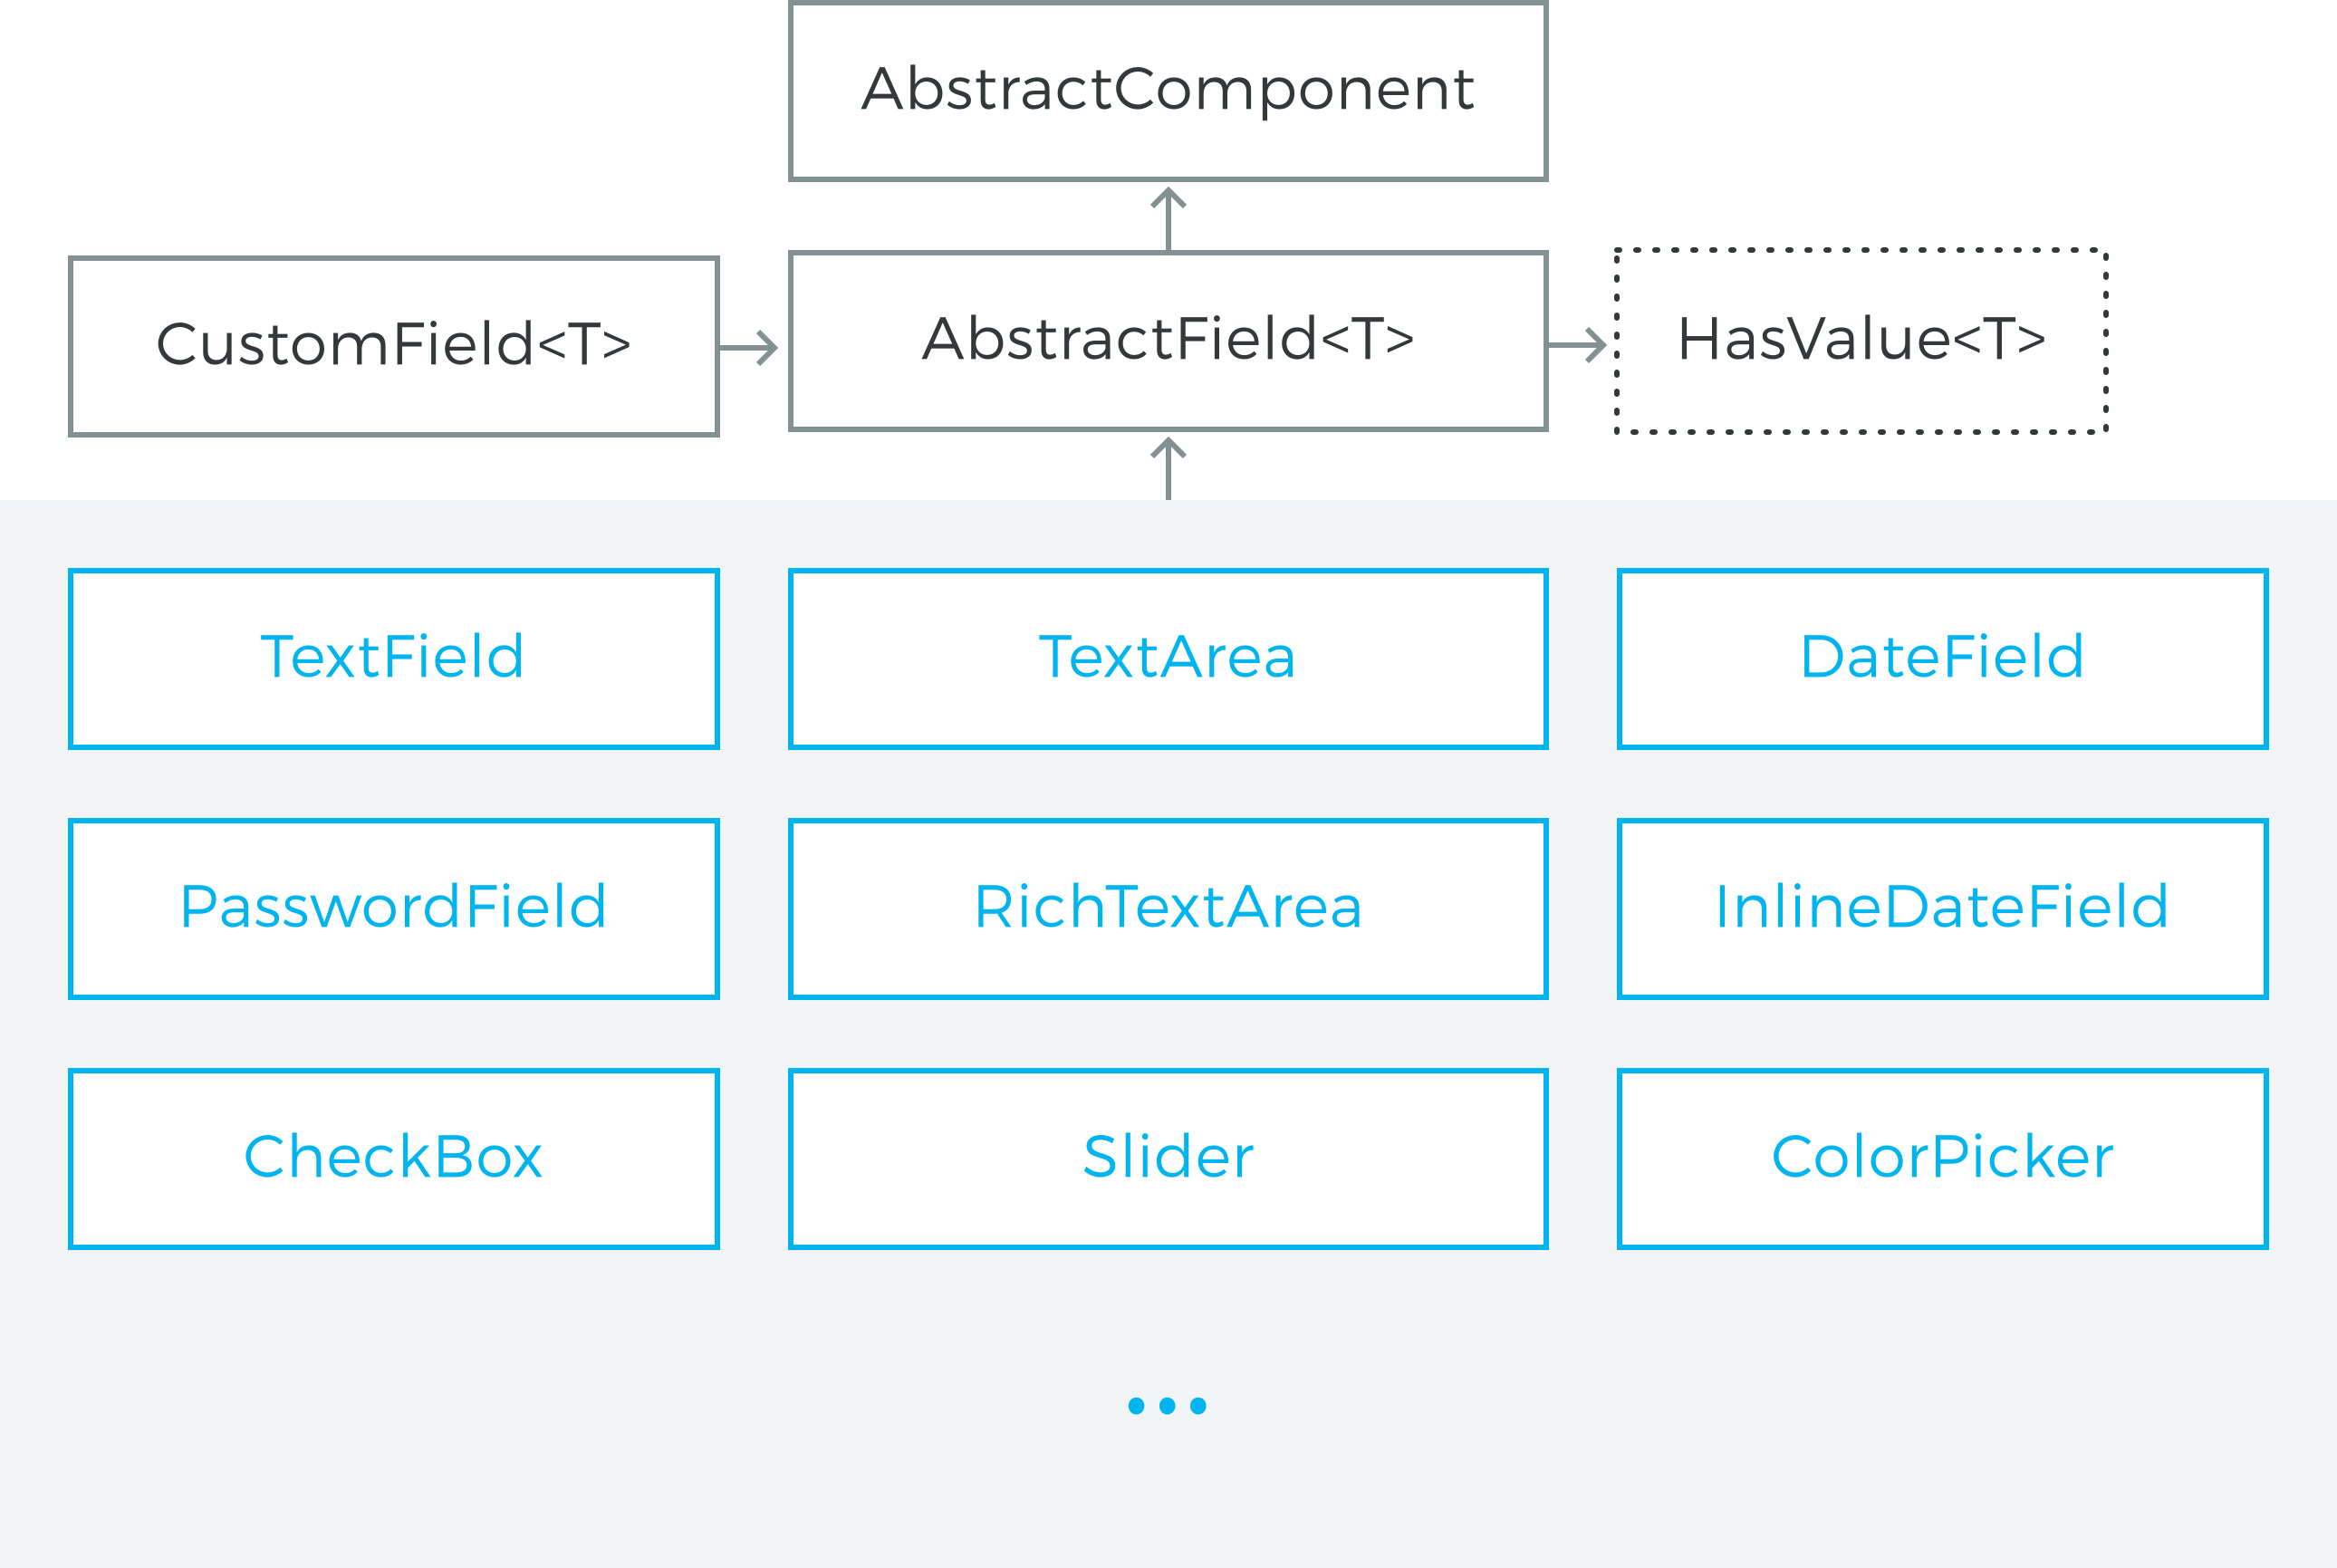Click arrow pointing to HasValue<T>
This screenshot has width=2337, height=1568.
pyautogui.click(x=1577, y=345)
